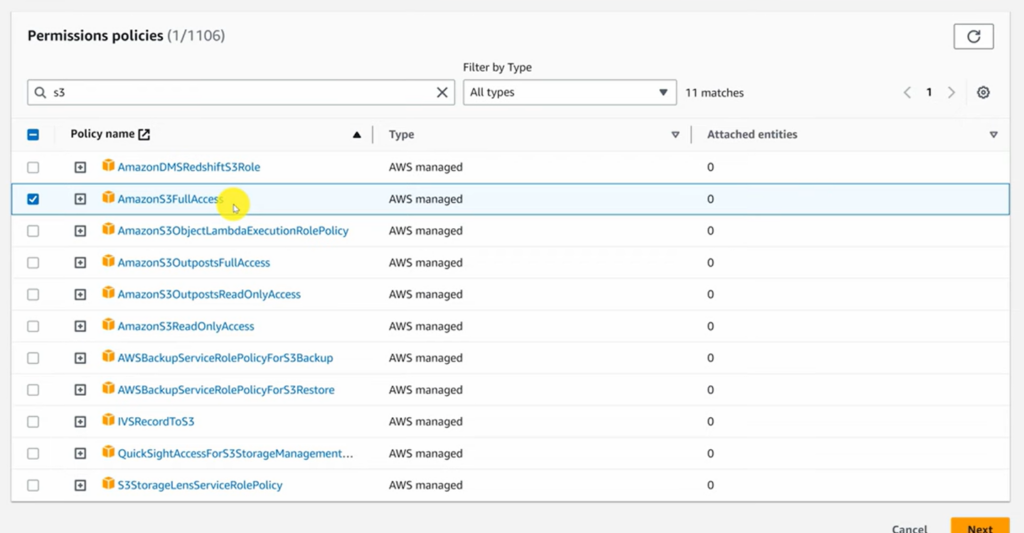Click the refresh policies icon button
The width and height of the screenshot is (1024, 533).
(973, 36)
